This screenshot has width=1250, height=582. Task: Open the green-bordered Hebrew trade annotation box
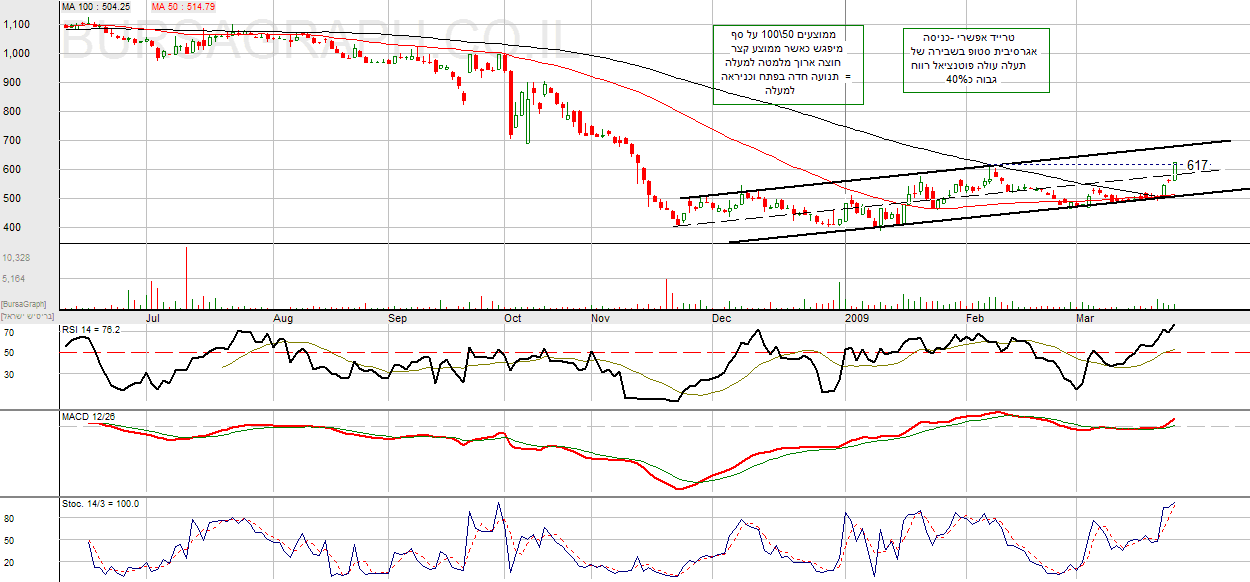(x=976, y=60)
